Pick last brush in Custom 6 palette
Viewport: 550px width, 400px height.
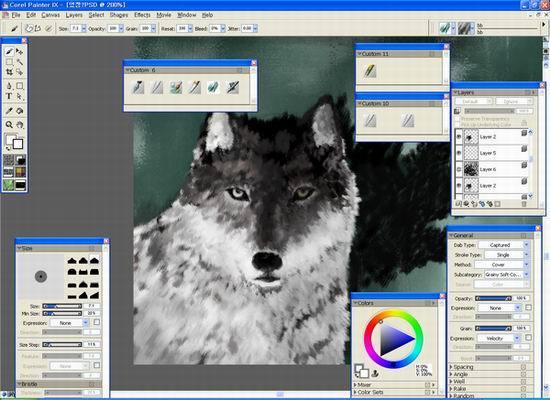point(233,87)
